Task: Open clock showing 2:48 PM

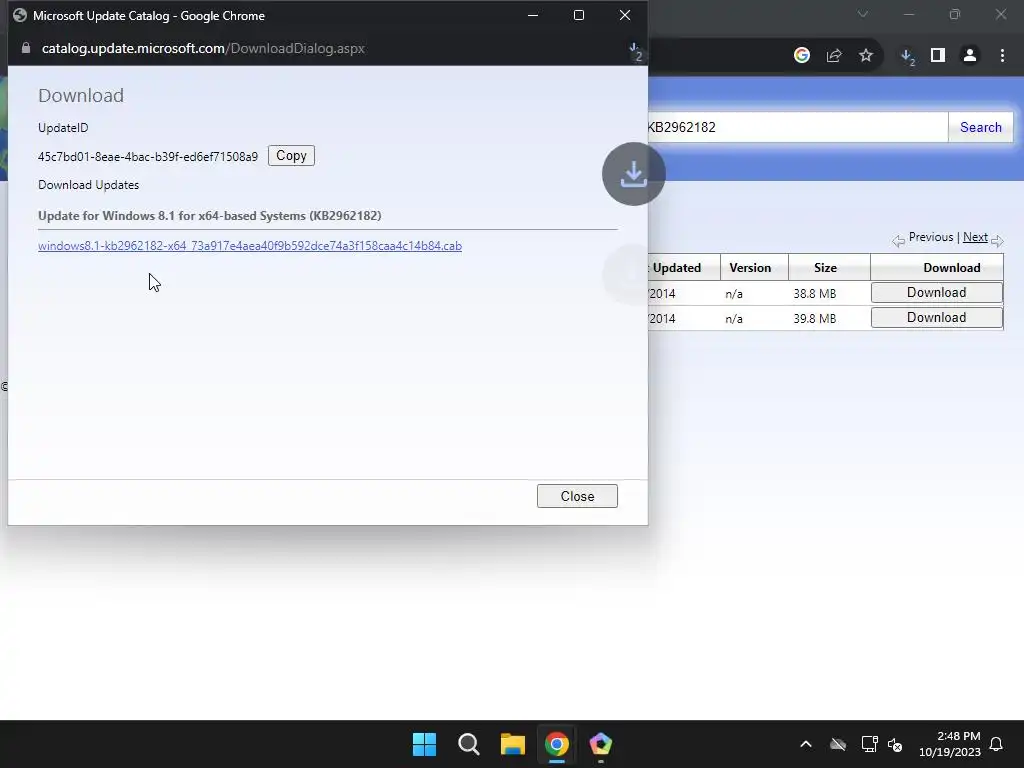Action: [x=950, y=744]
